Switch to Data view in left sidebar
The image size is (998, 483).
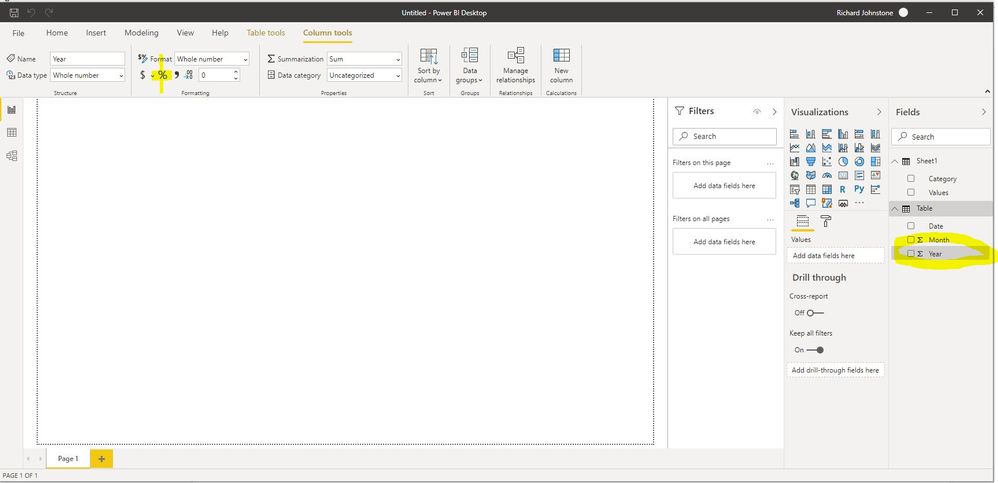[x=11, y=132]
